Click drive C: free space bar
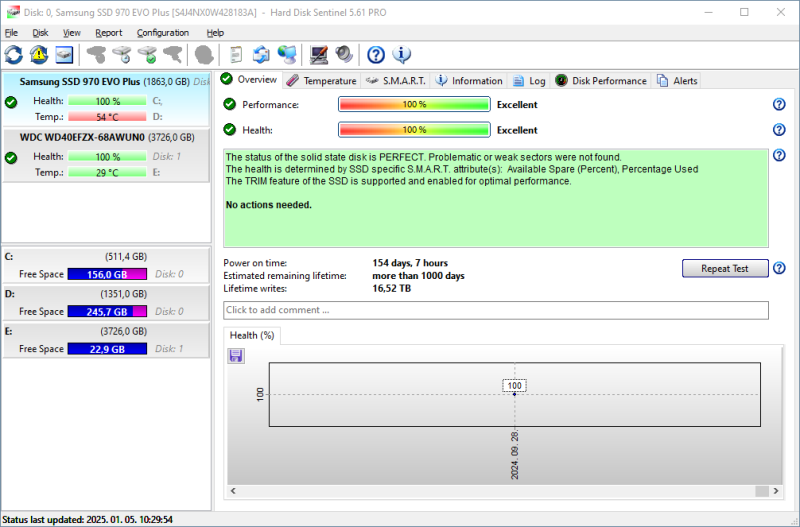800x527 pixels. 107,274
